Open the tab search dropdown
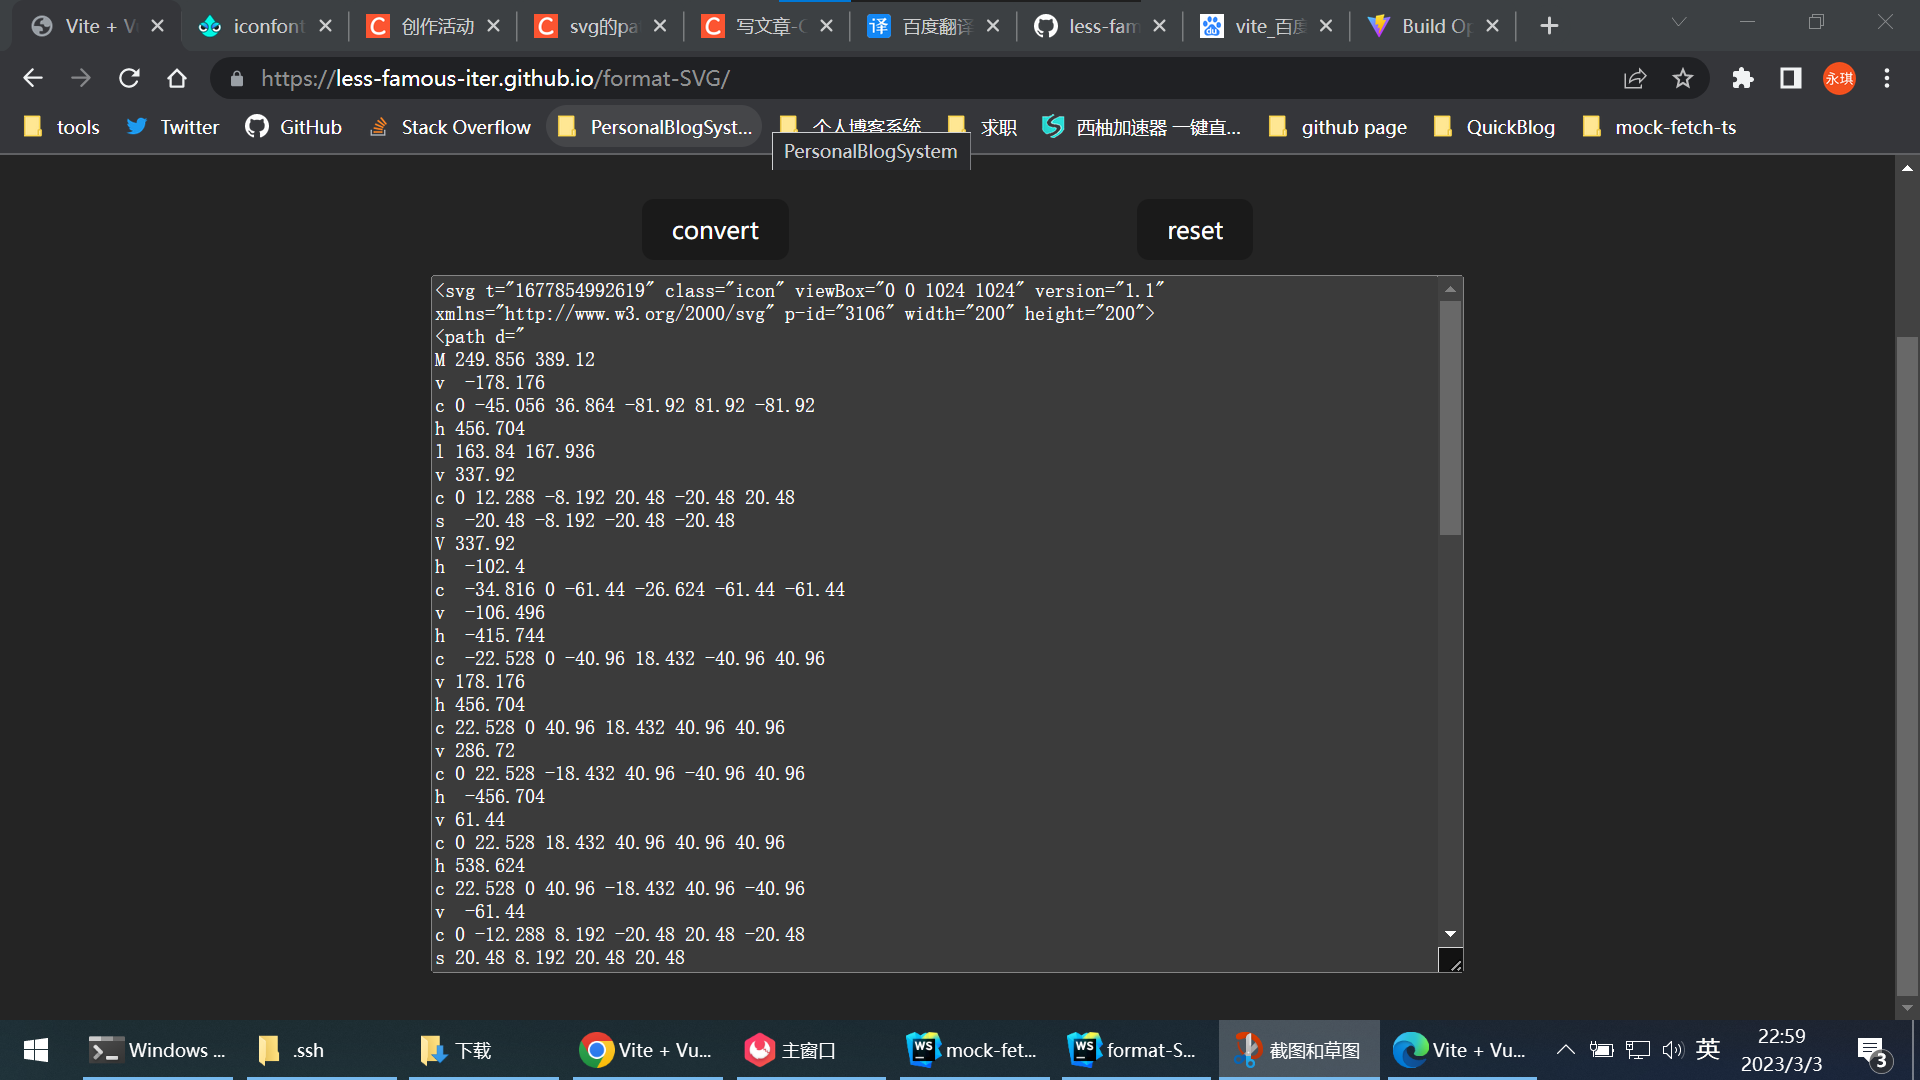Screen dimensions: 1920x1080 (x=1677, y=21)
